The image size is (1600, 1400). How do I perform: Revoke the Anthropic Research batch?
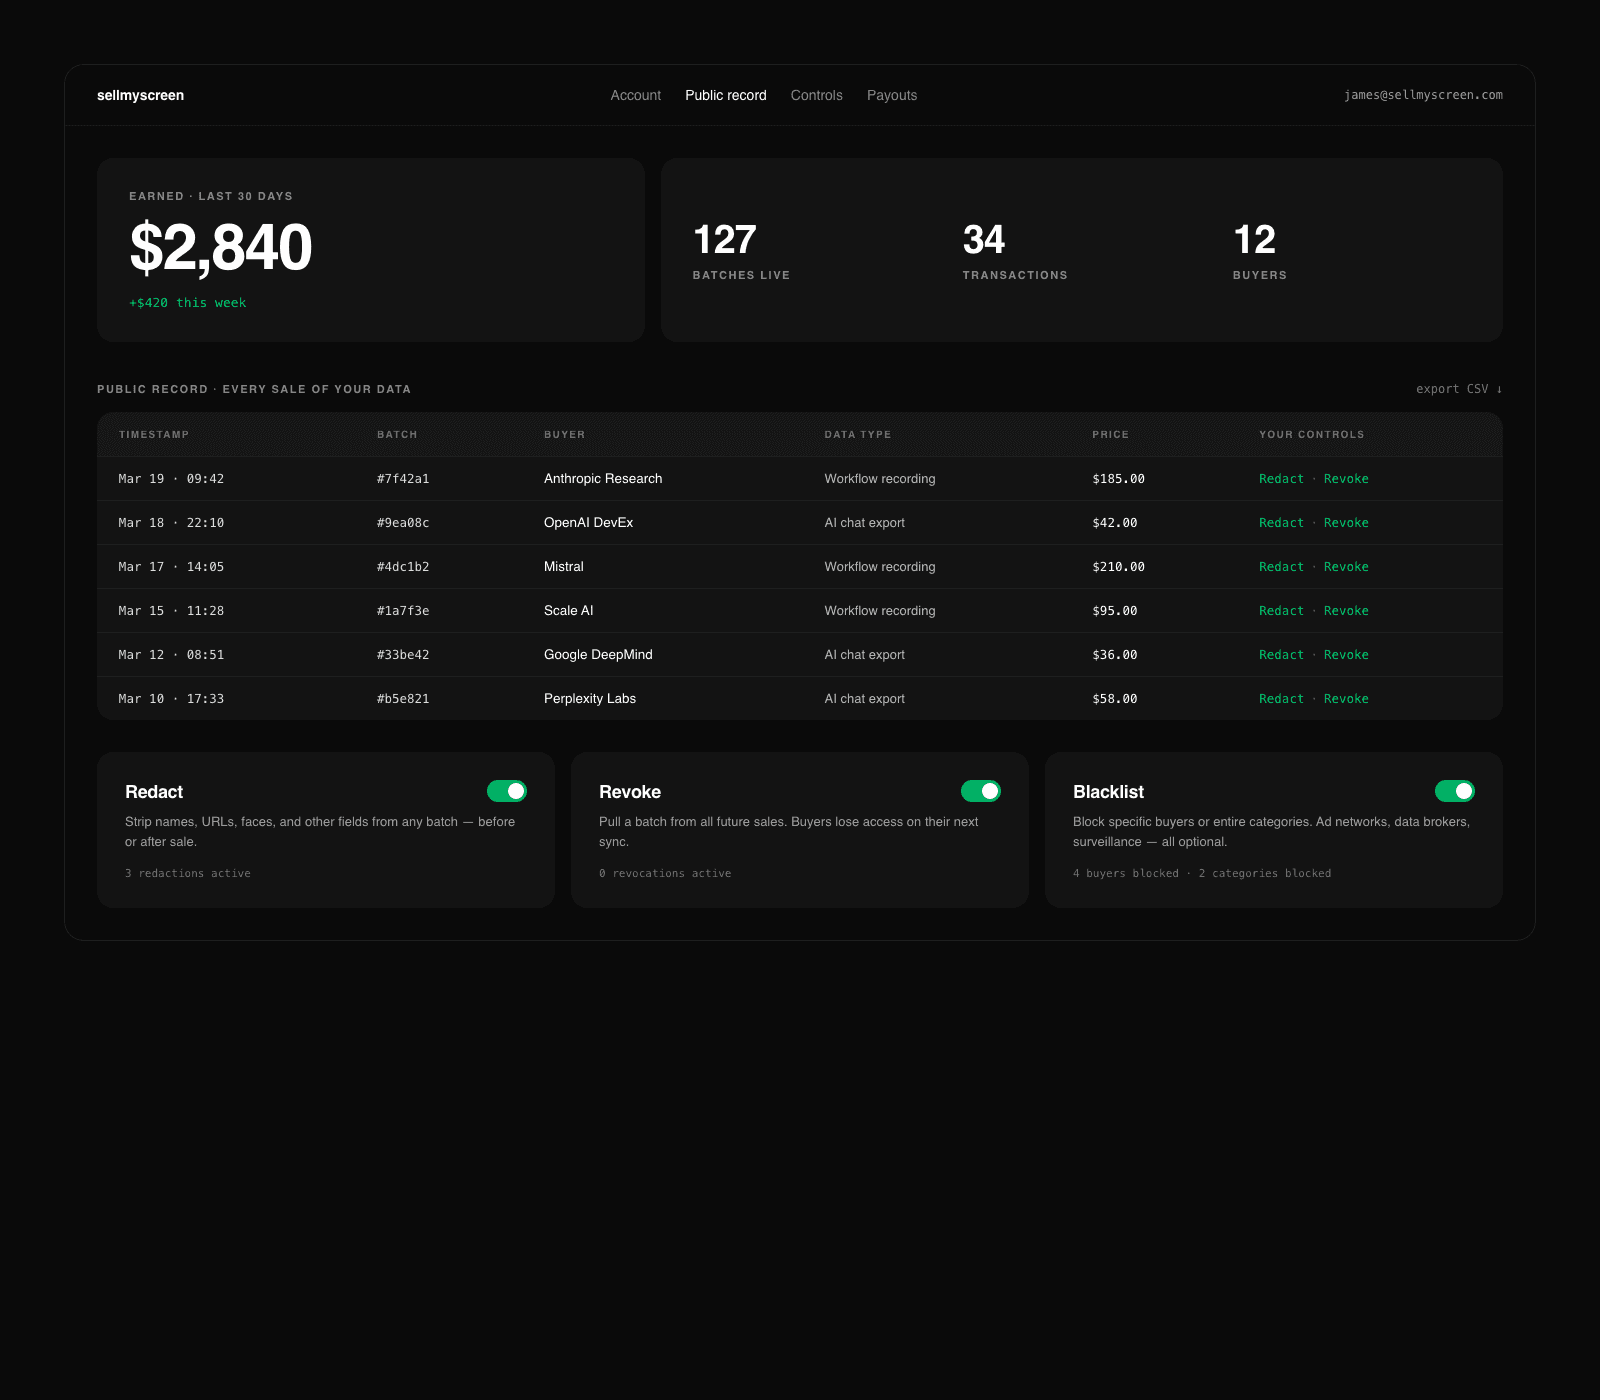tap(1346, 479)
